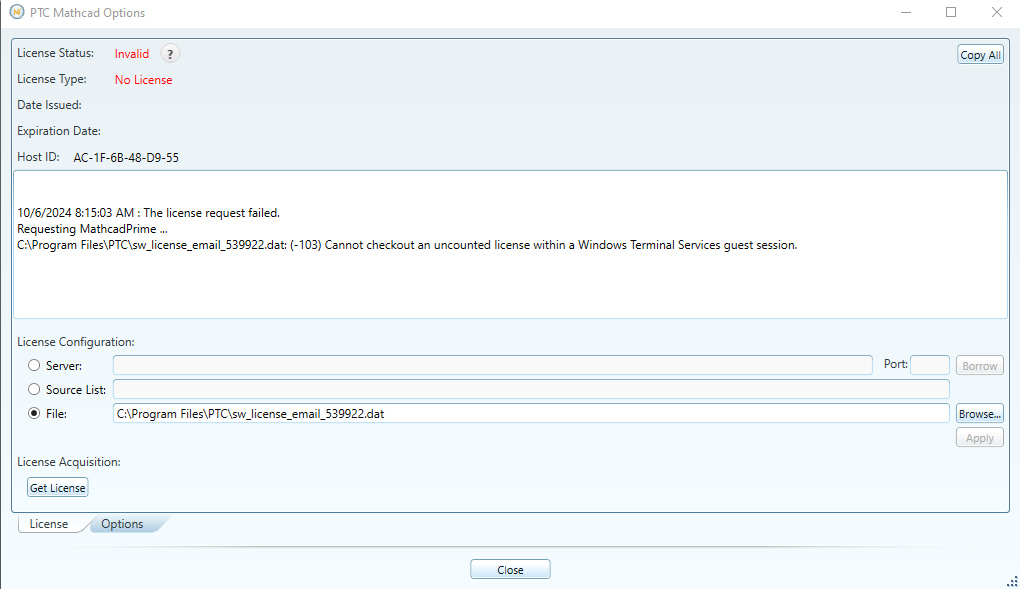Click the Get License button

(57, 487)
